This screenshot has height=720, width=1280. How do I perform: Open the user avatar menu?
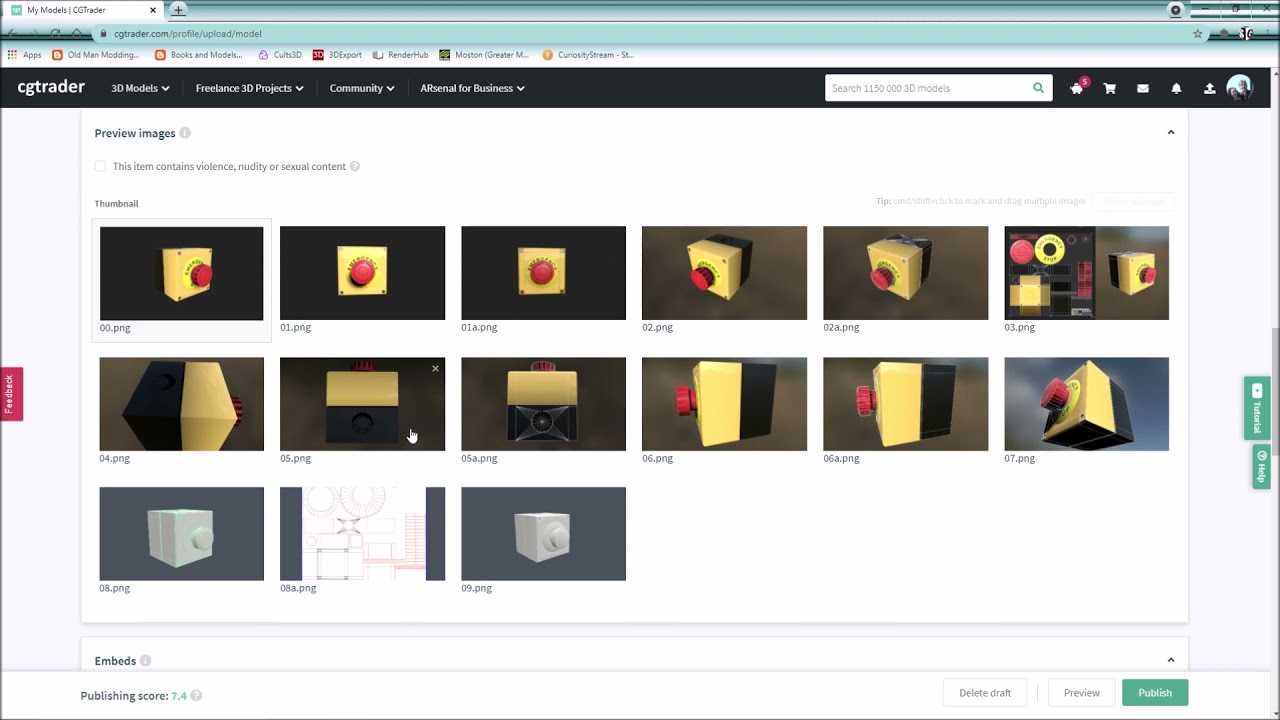[x=1239, y=88]
